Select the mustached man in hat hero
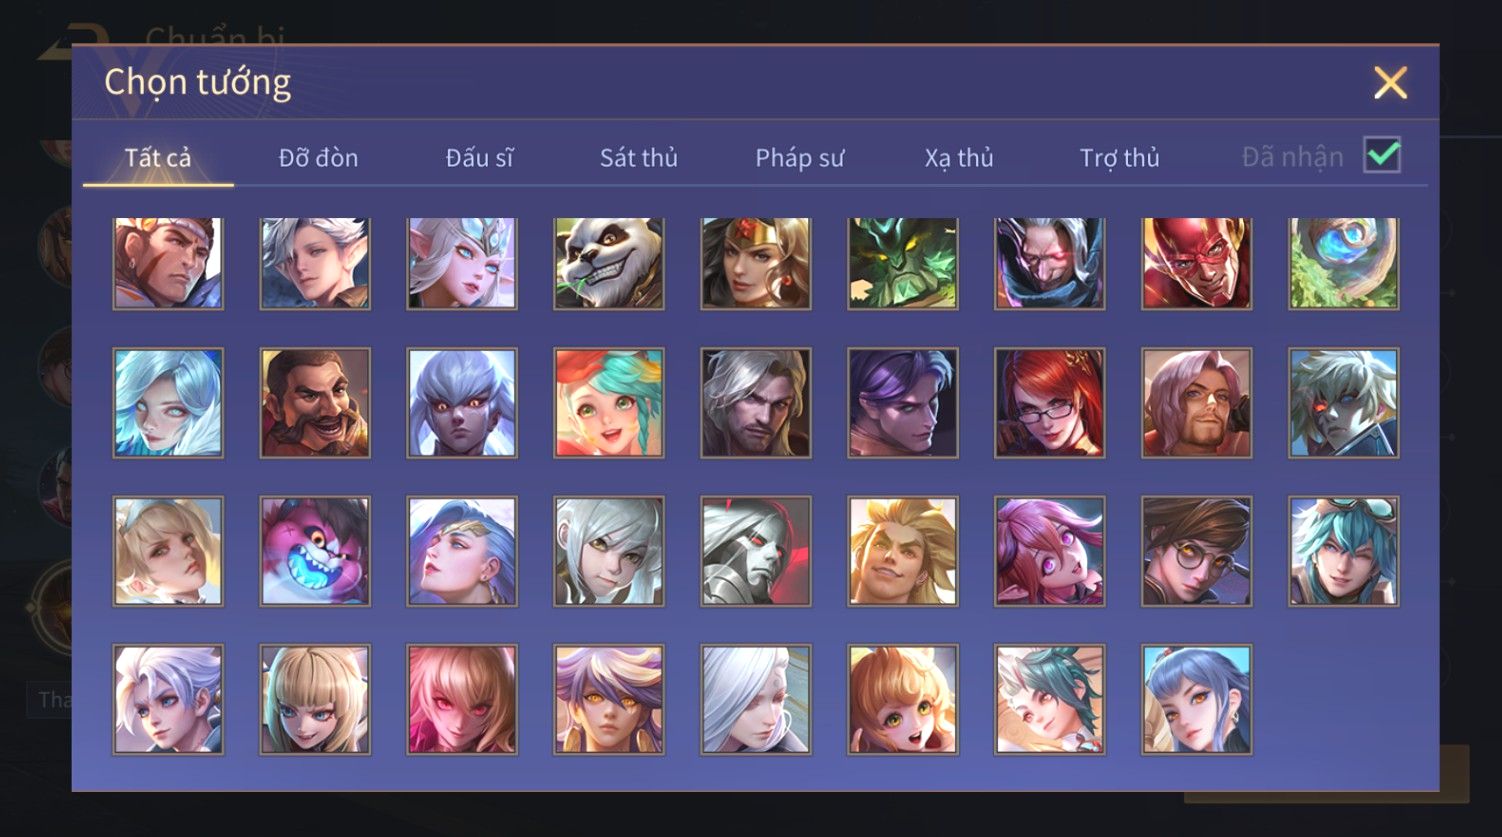This screenshot has height=837, width=1502. coord(315,403)
